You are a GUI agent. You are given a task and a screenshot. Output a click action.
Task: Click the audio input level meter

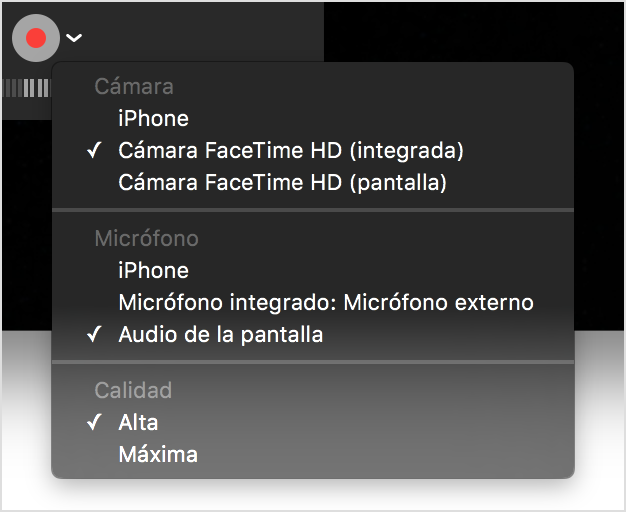[26, 88]
